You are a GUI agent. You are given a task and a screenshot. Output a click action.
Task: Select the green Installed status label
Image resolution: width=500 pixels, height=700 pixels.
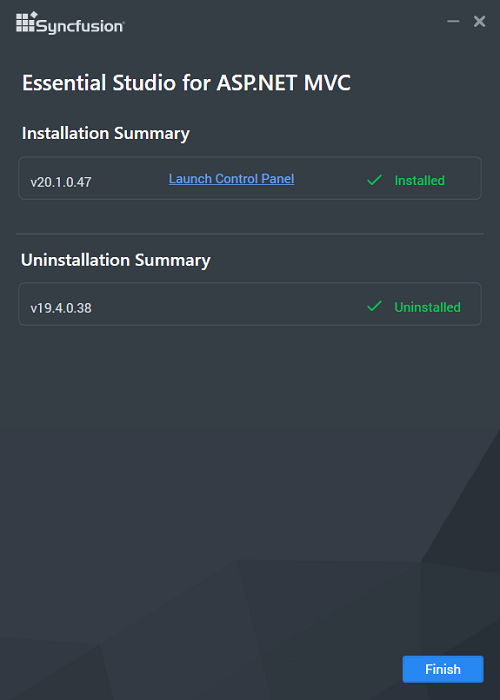coord(420,180)
